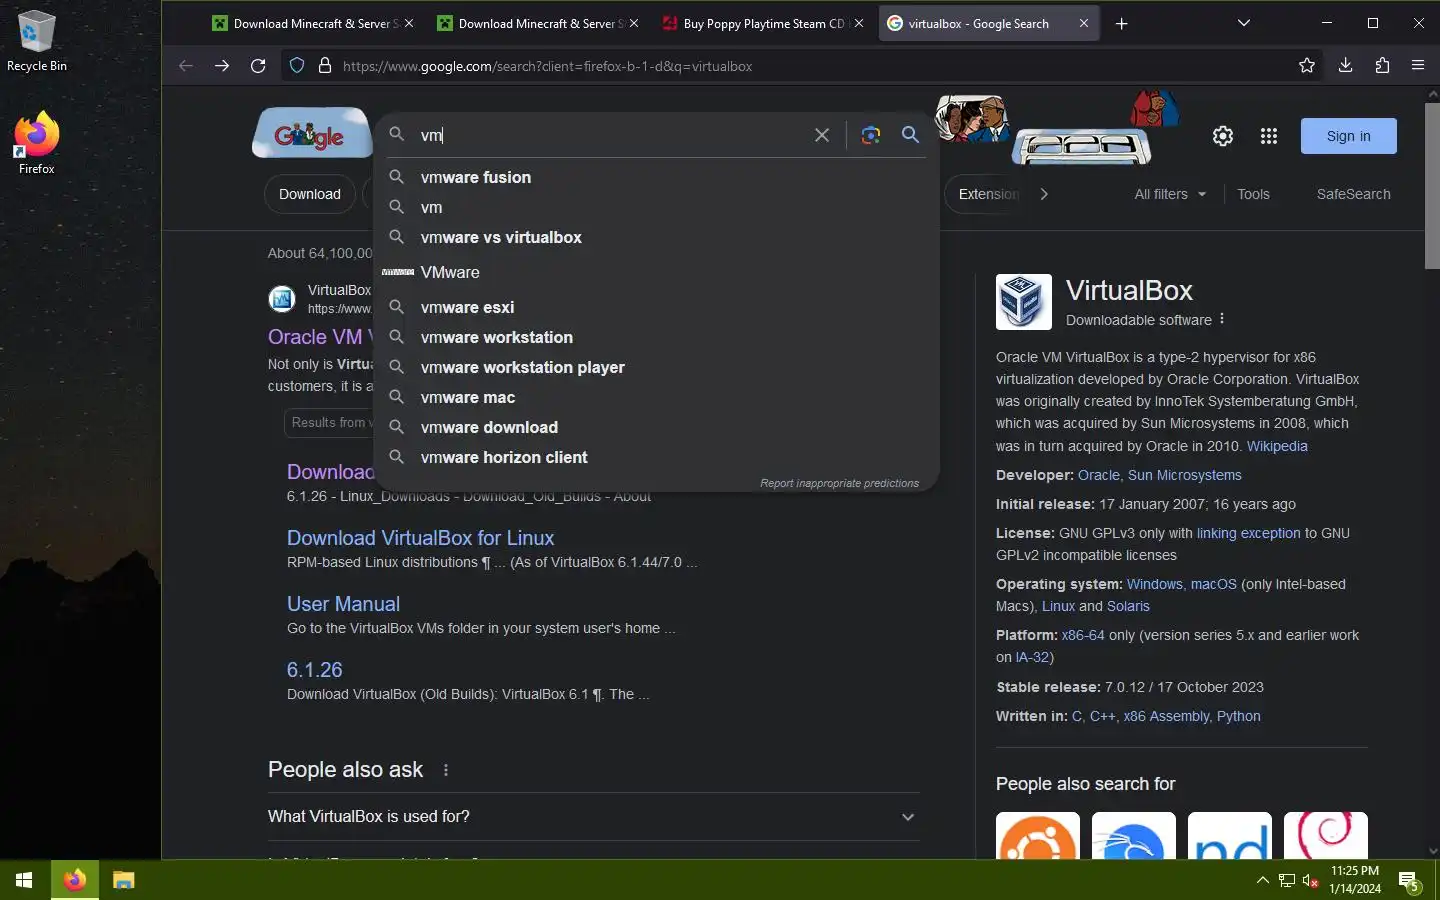Screen dimensions: 1440x900
Task: Click the Download filter chip
Action: coord(310,194)
